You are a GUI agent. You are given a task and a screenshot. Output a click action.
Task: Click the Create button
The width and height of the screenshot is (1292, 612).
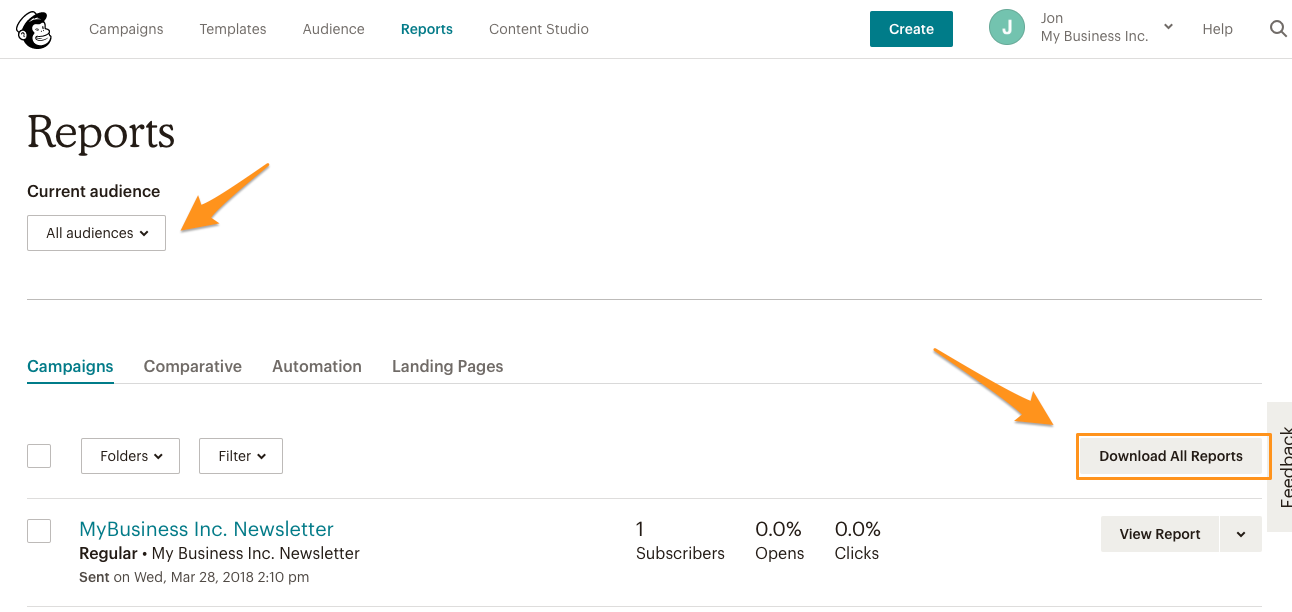click(x=911, y=29)
